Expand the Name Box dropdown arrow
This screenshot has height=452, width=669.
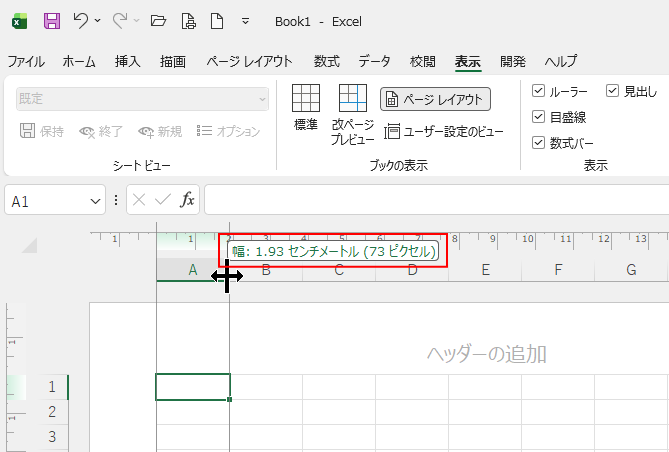click(x=96, y=201)
